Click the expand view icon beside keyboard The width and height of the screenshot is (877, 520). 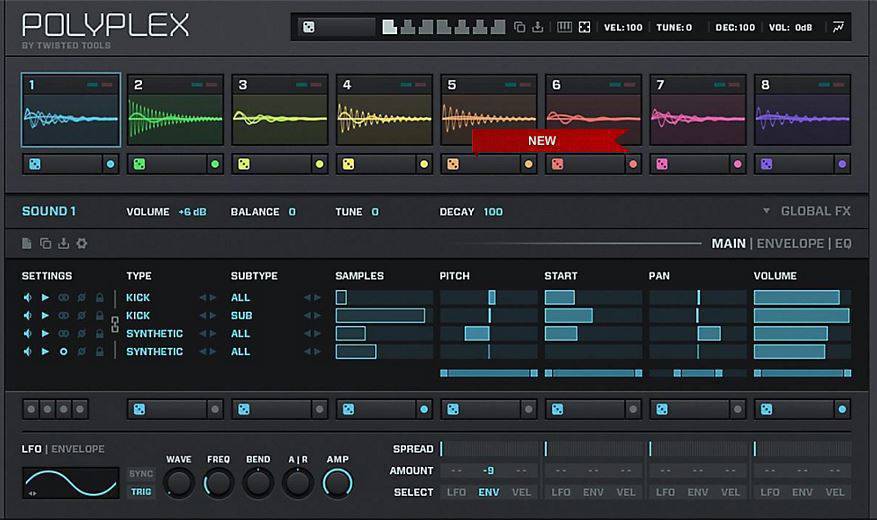pyautogui.click(x=584, y=27)
